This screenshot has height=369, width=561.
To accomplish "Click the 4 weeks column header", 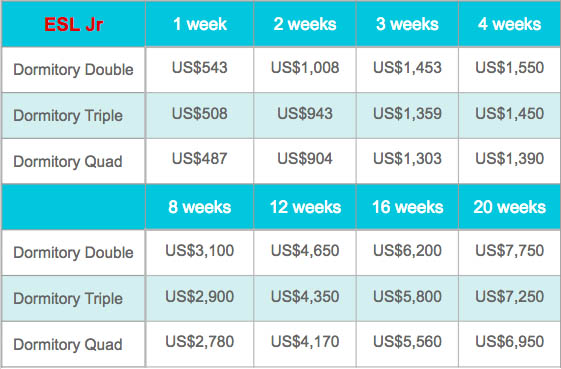I will tap(509, 24).
